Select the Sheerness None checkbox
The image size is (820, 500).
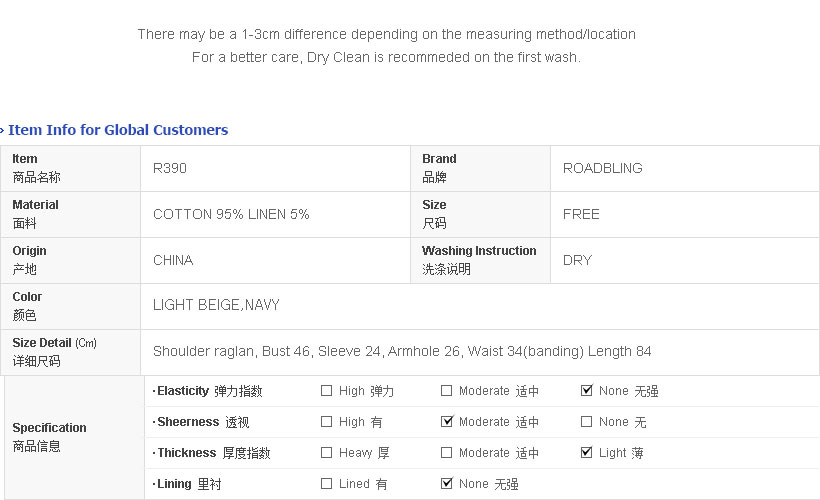pos(586,422)
